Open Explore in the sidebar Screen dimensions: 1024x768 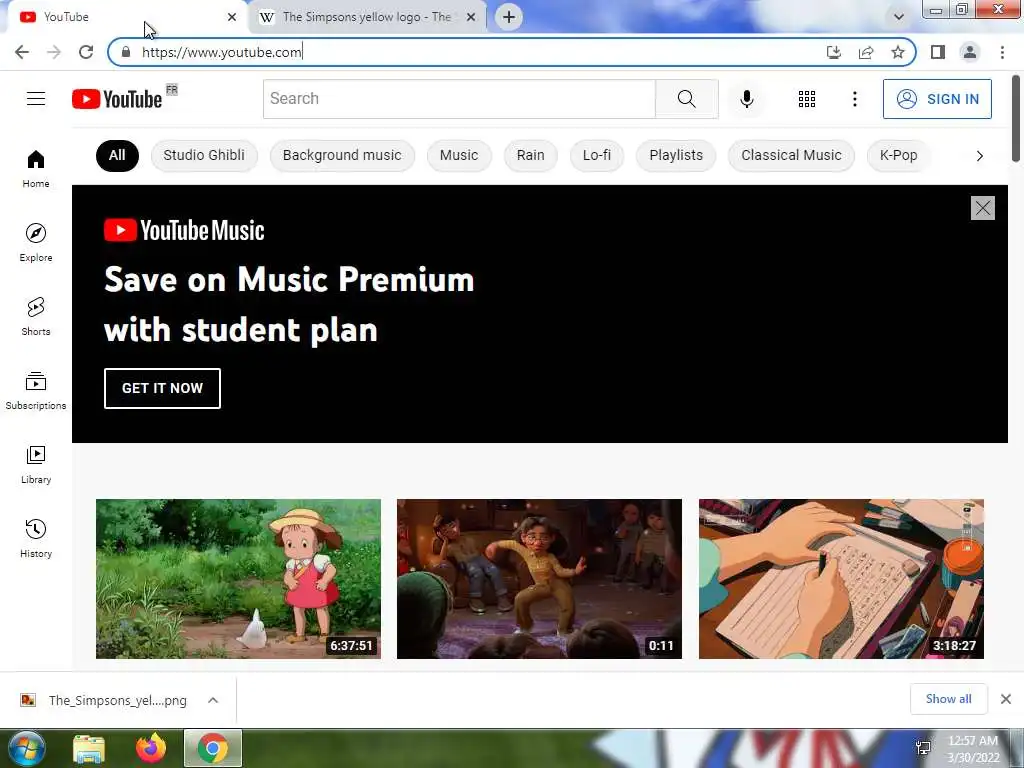coord(36,242)
